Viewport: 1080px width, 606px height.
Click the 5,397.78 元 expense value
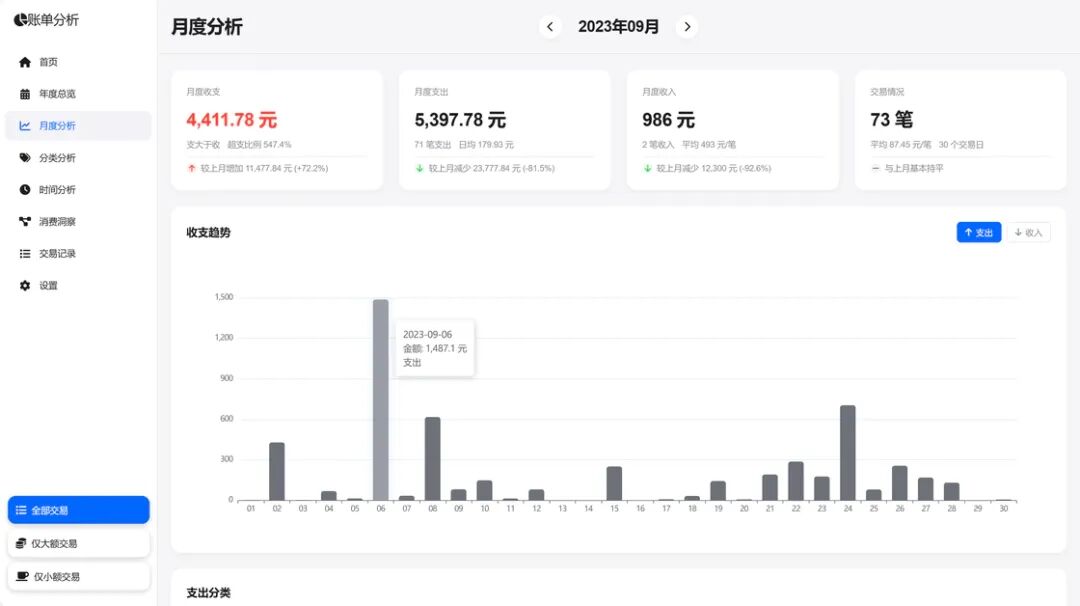coord(460,120)
